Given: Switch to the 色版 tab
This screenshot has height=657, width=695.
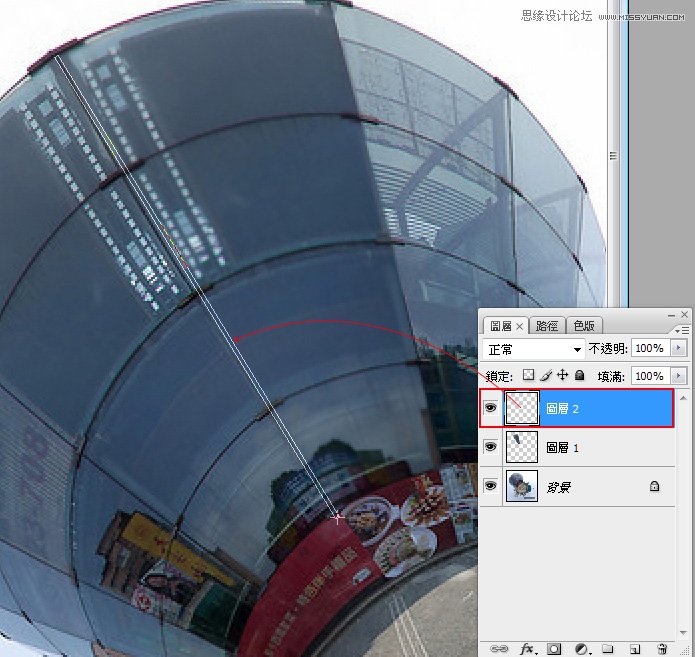Looking at the screenshot, I should (x=583, y=326).
